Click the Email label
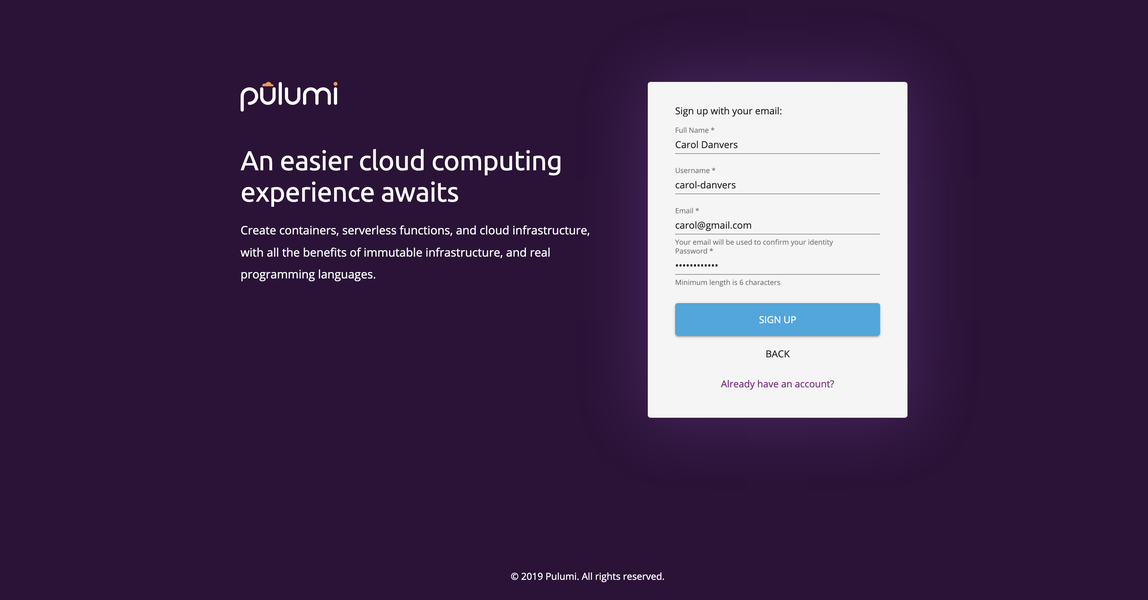The image size is (1148, 600). point(686,210)
